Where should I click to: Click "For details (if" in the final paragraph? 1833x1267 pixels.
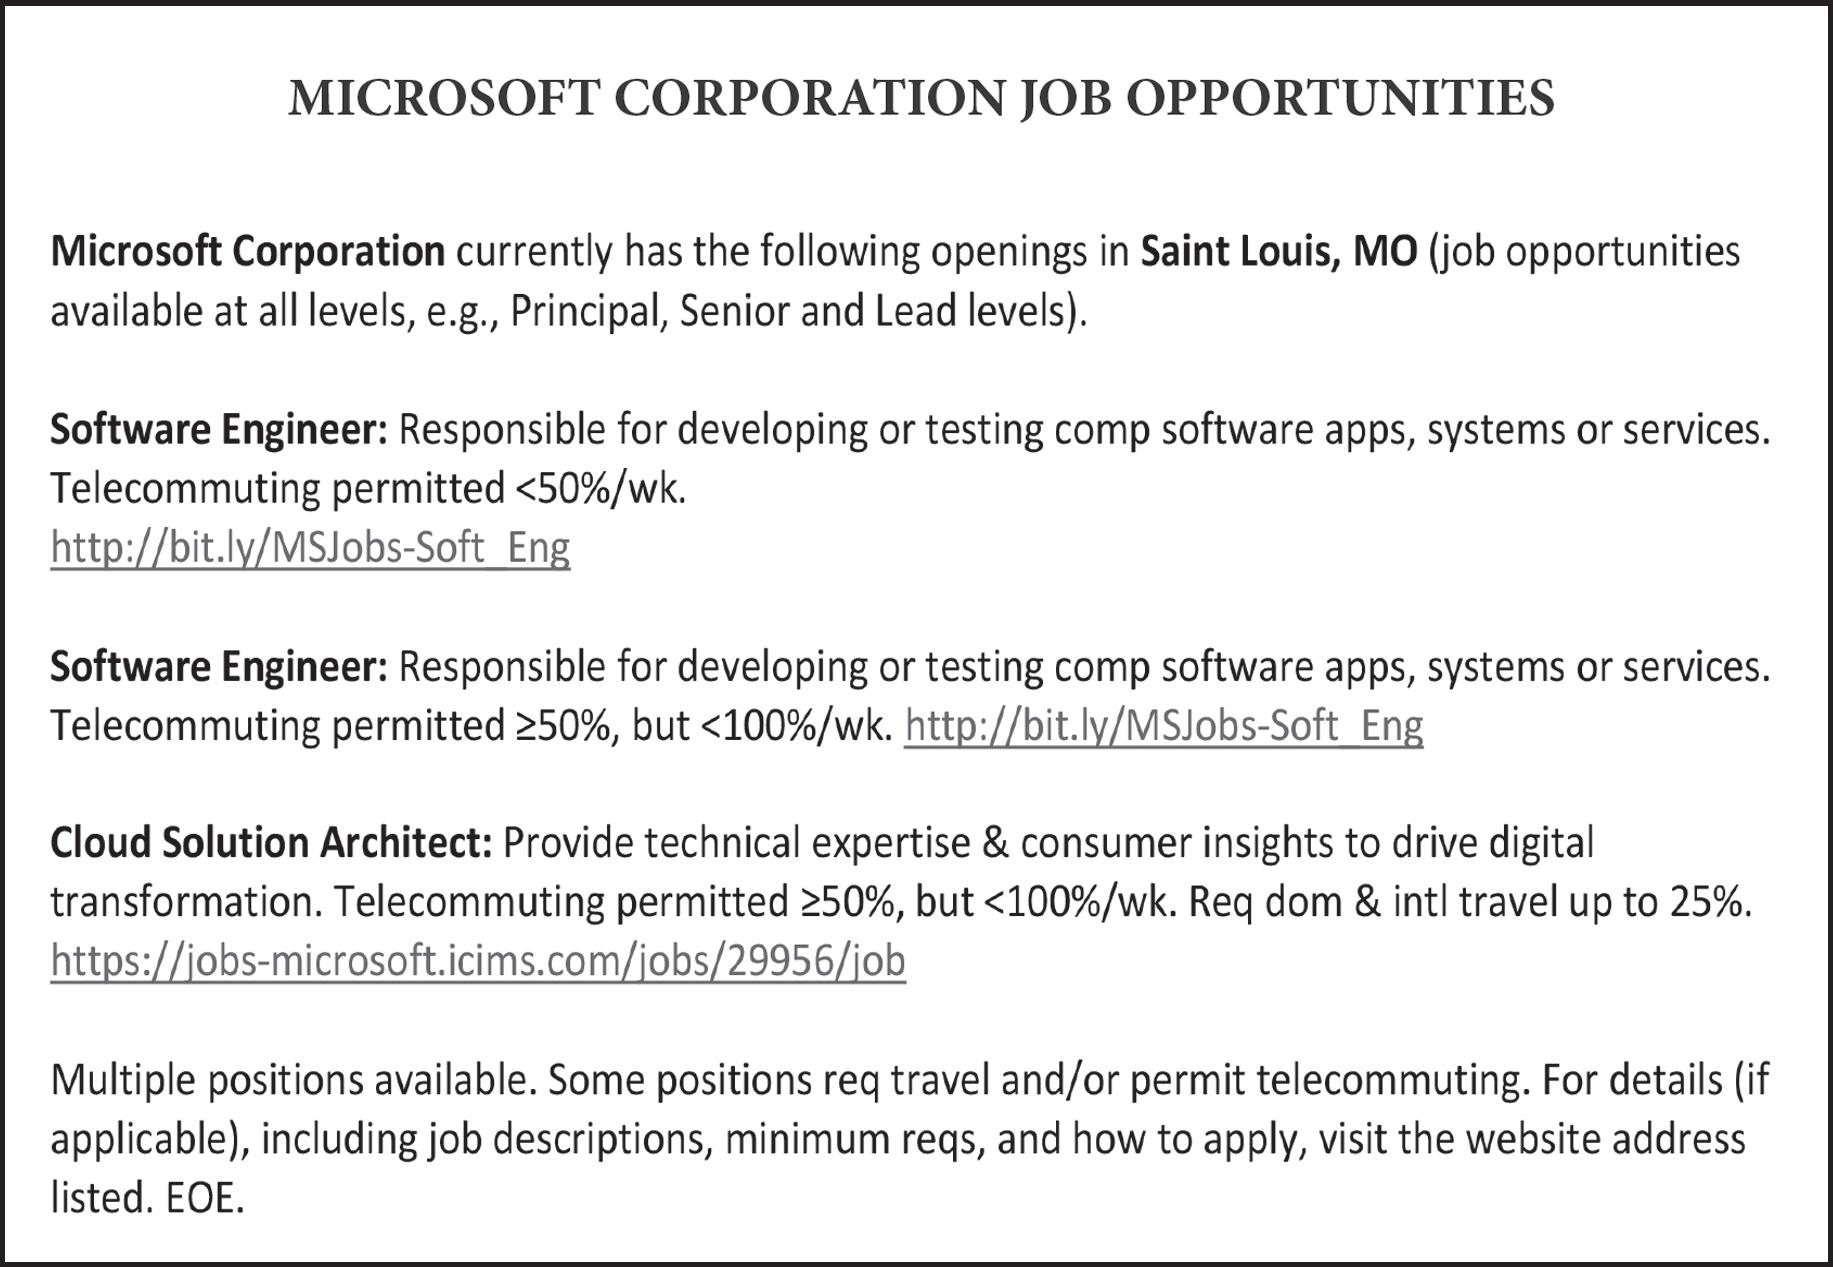[x=1656, y=1080]
